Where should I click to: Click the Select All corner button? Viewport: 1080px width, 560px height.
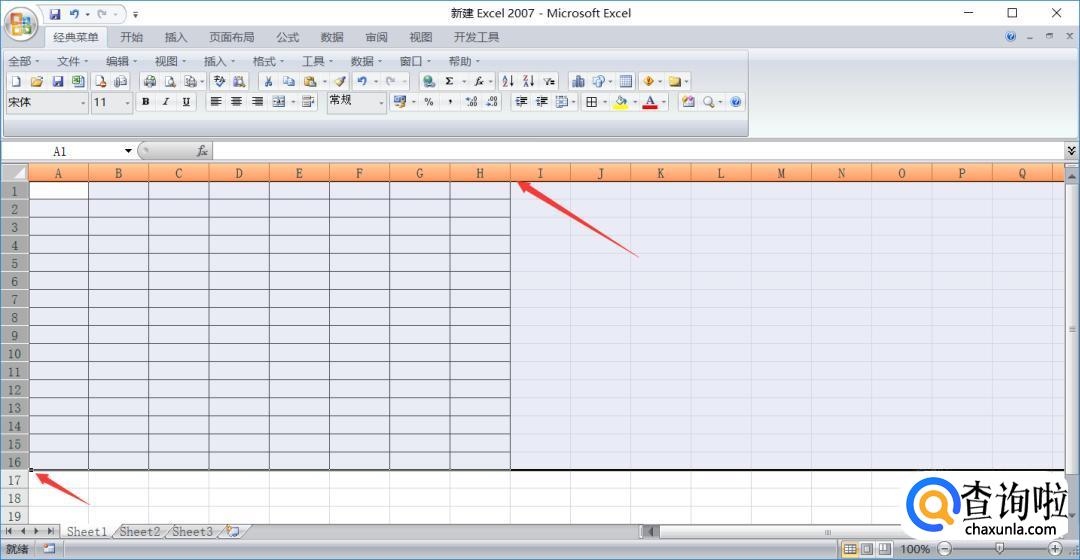coord(14,173)
